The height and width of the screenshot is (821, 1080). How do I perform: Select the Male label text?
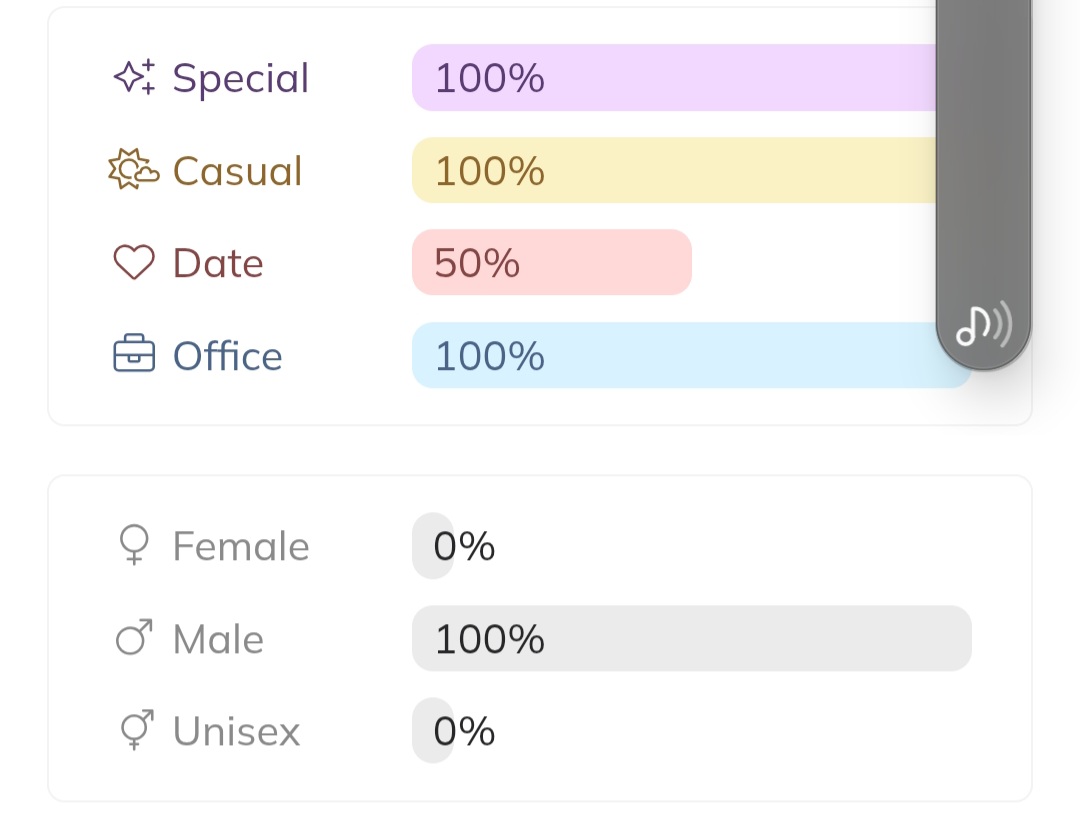pyautogui.click(x=218, y=639)
